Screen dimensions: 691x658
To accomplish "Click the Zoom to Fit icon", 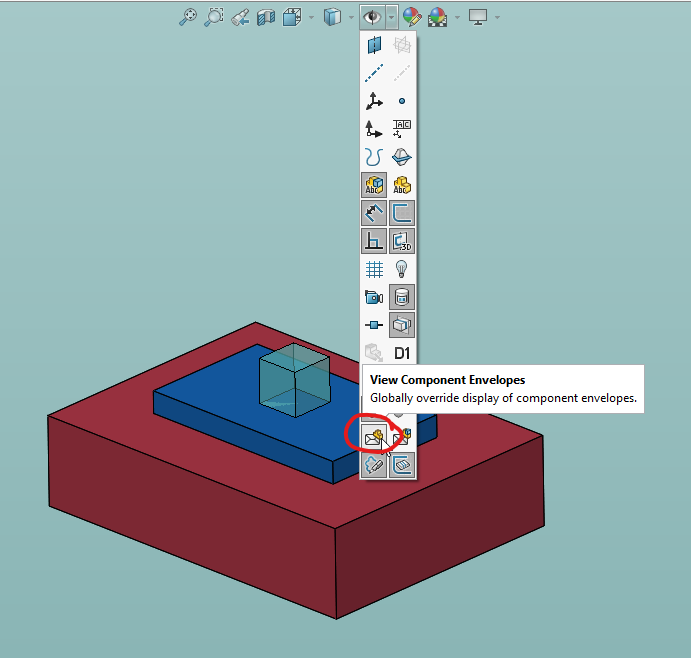I will [187, 17].
